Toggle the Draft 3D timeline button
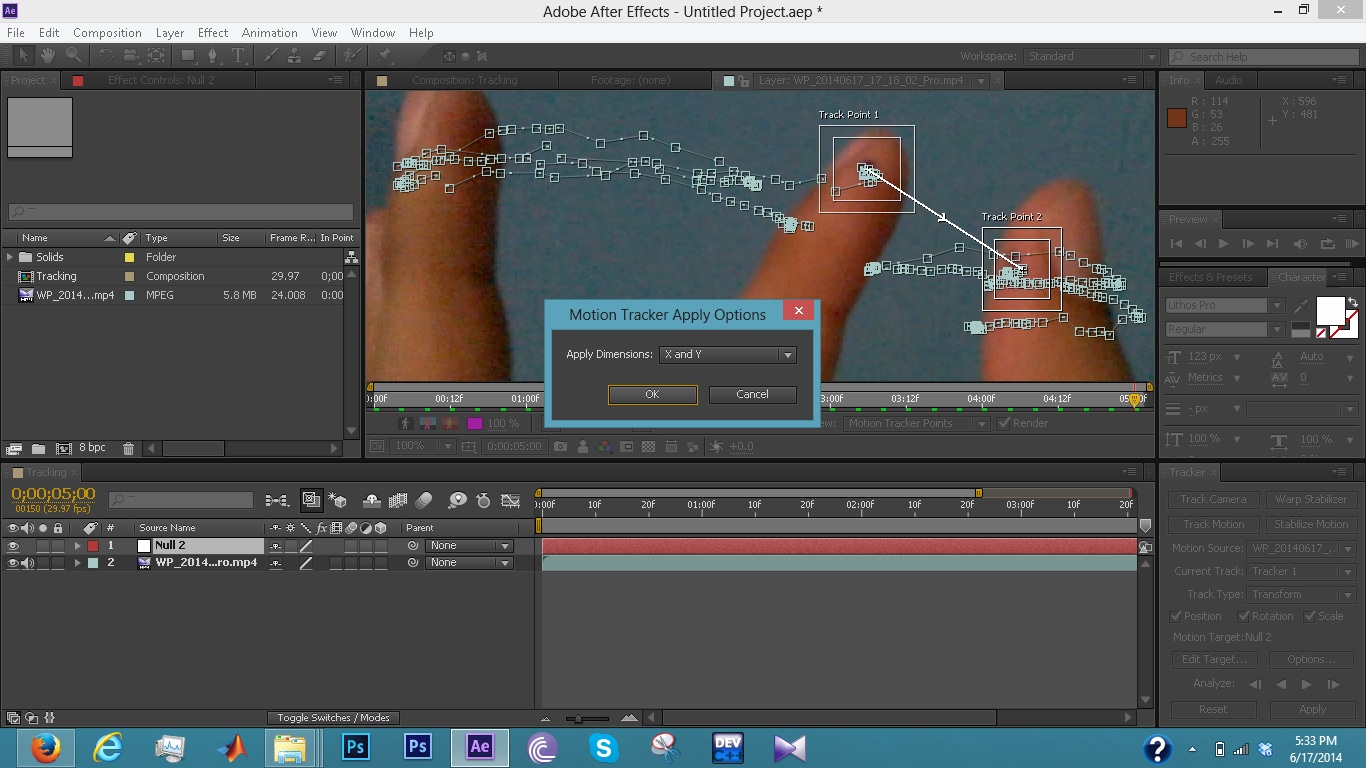The image size is (1366, 768). 338,500
